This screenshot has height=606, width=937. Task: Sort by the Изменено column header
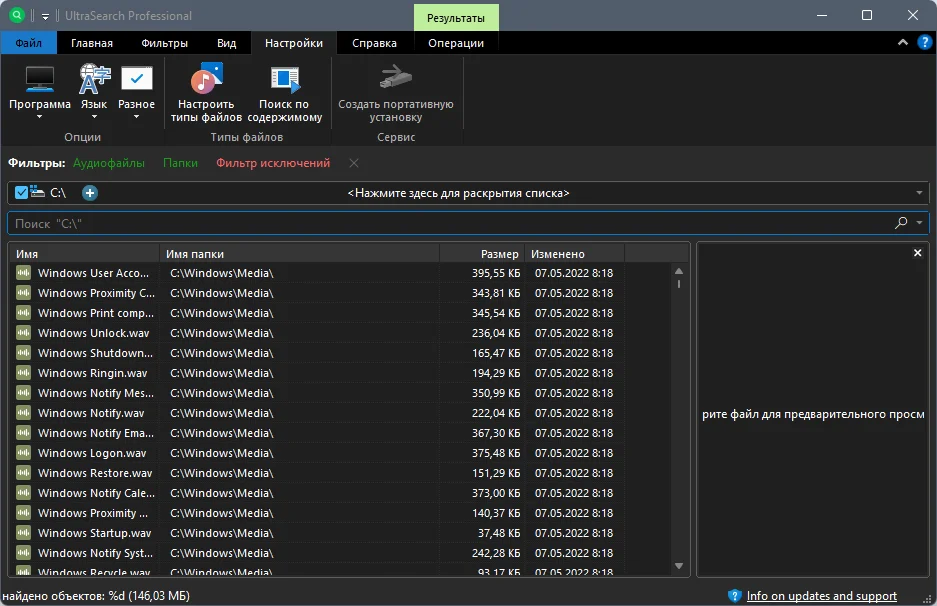[574, 254]
